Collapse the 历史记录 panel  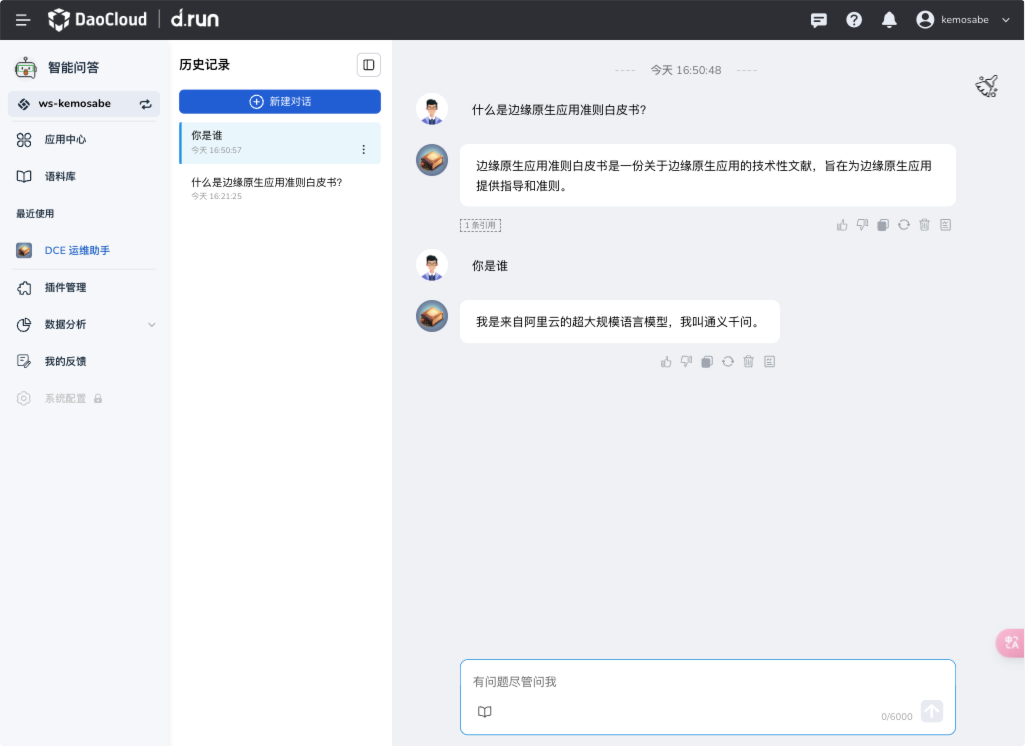(x=369, y=65)
